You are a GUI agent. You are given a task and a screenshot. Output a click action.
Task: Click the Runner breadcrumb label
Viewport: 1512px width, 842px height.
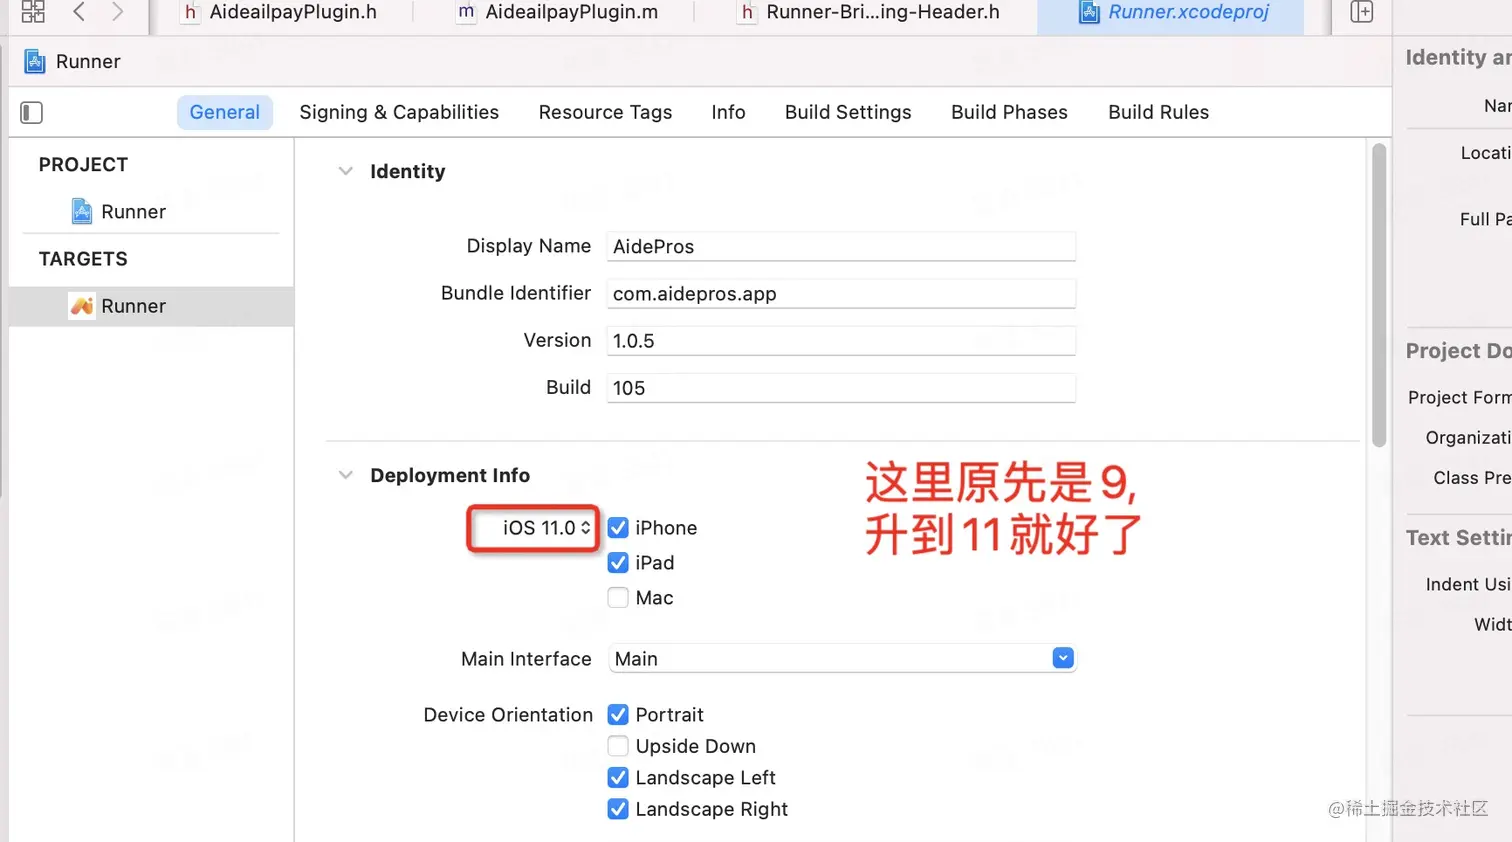point(88,62)
